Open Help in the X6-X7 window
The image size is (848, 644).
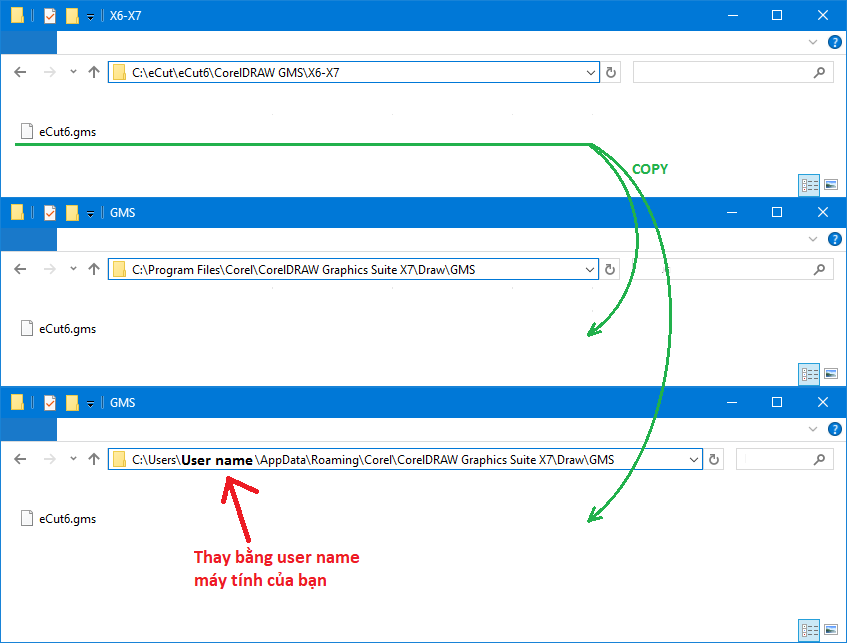tap(834, 42)
